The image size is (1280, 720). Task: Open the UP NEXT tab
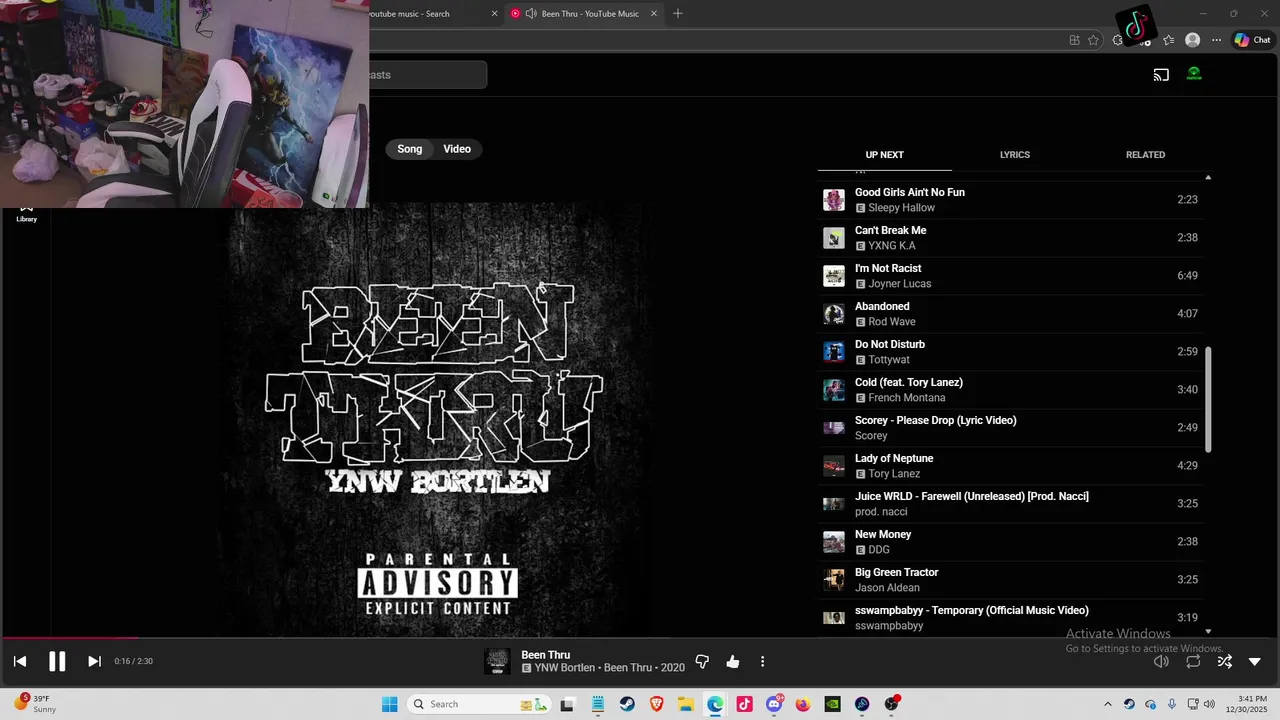[884, 155]
